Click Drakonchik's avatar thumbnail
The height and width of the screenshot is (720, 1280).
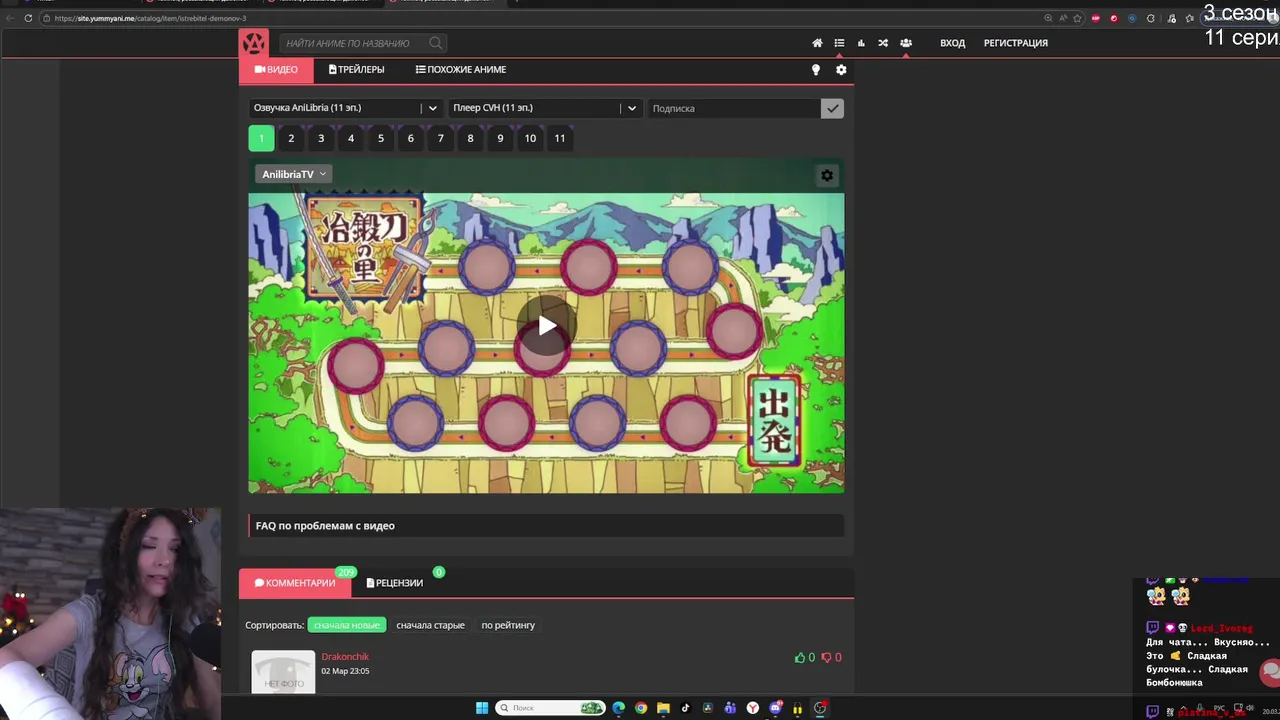tap(283, 671)
